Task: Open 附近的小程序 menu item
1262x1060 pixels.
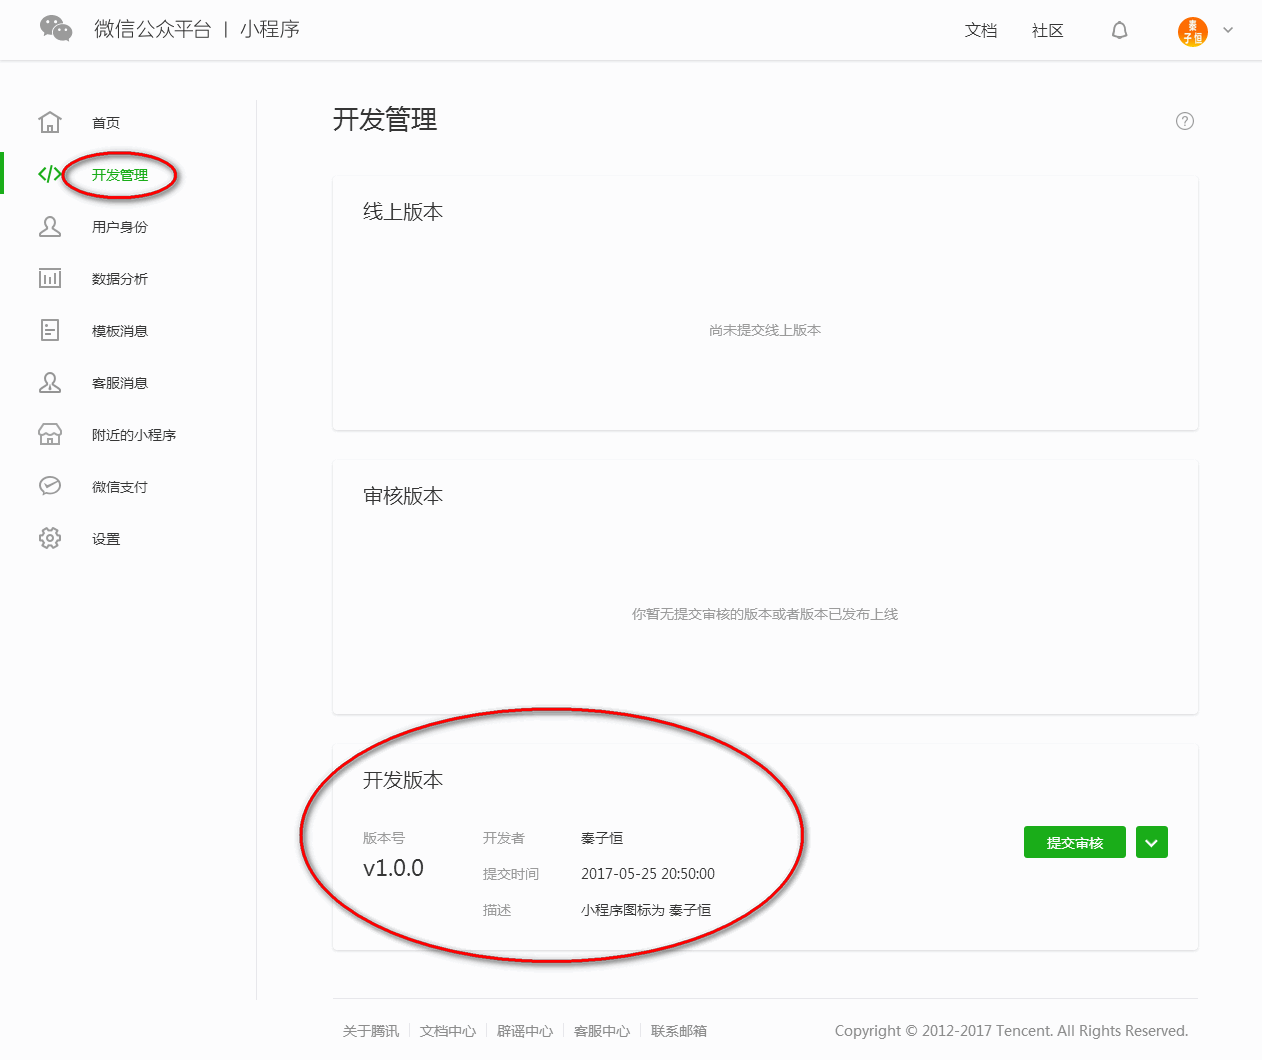Action: tap(134, 435)
